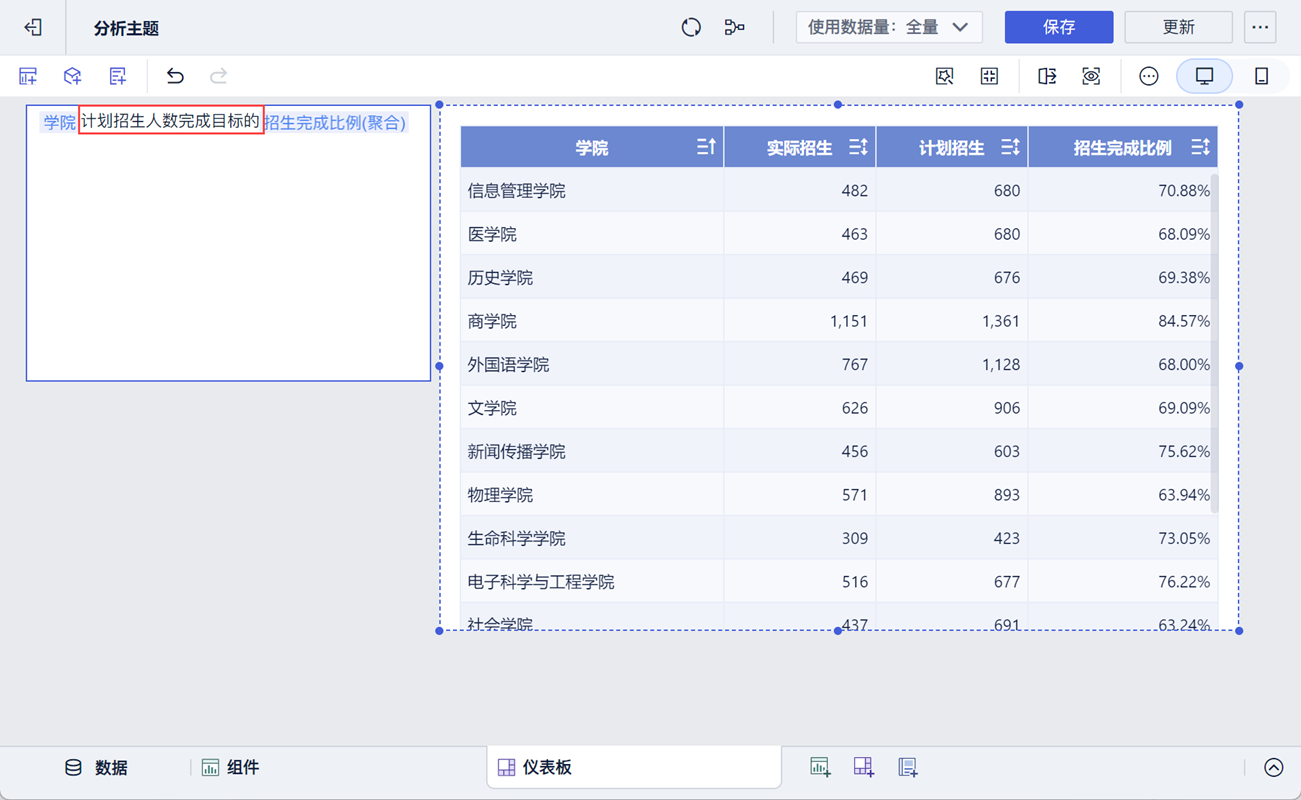Open the top-right more options ellipsis
Viewport: 1301px width, 800px height.
coord(1260,27)
